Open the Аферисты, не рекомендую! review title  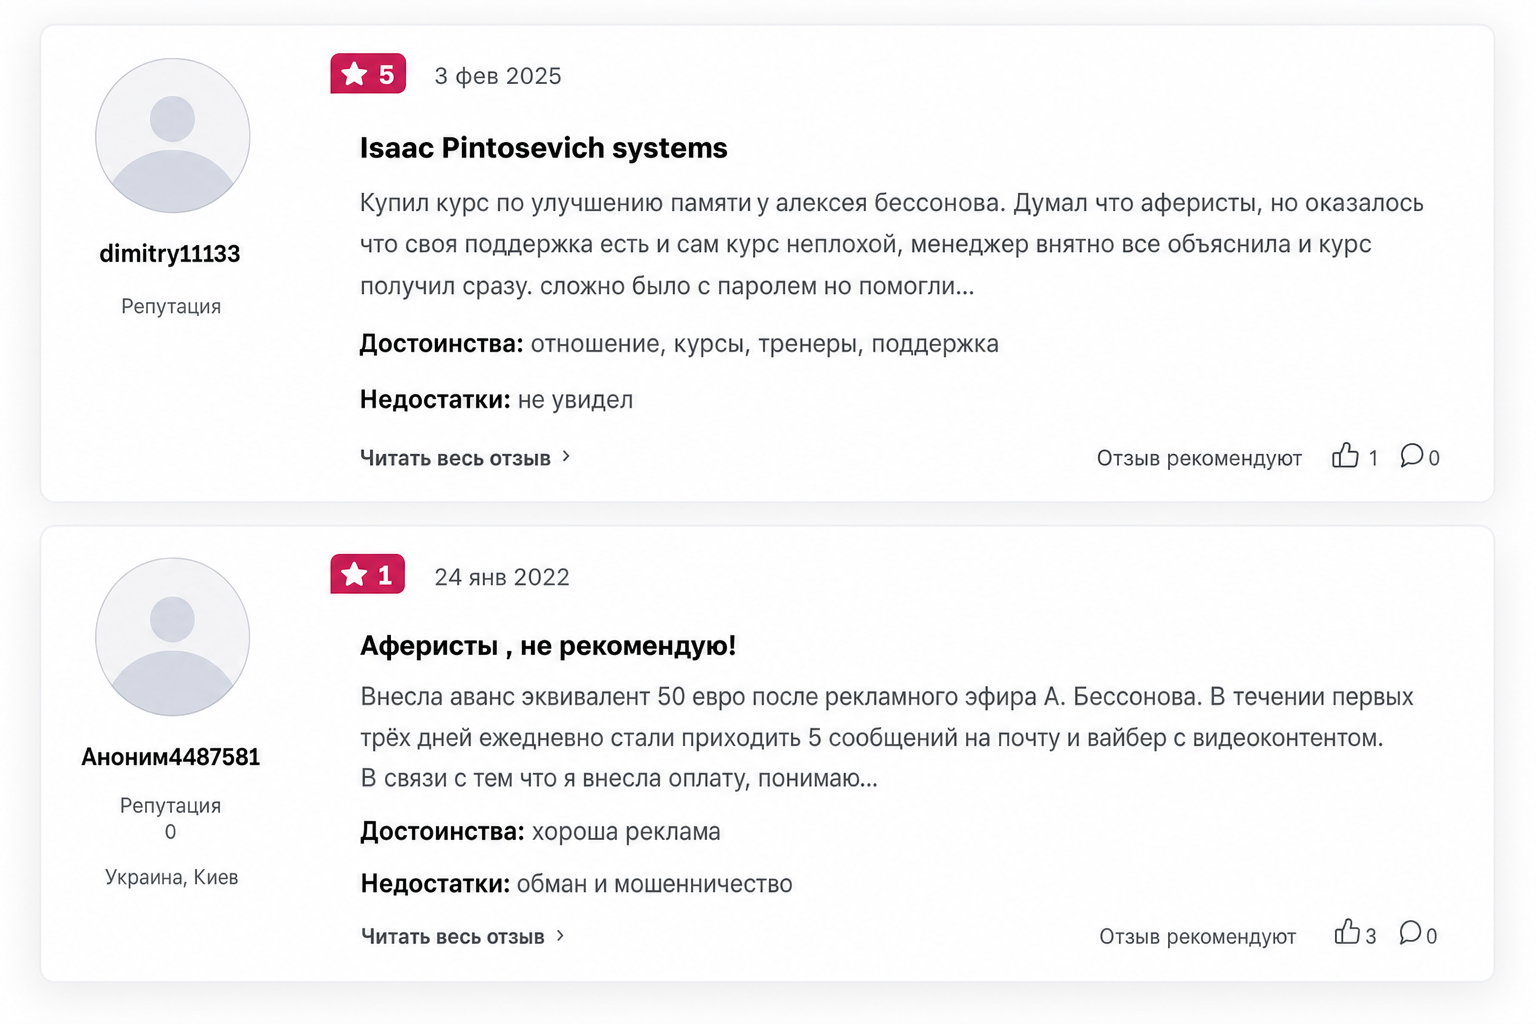(x=548, y=646)
